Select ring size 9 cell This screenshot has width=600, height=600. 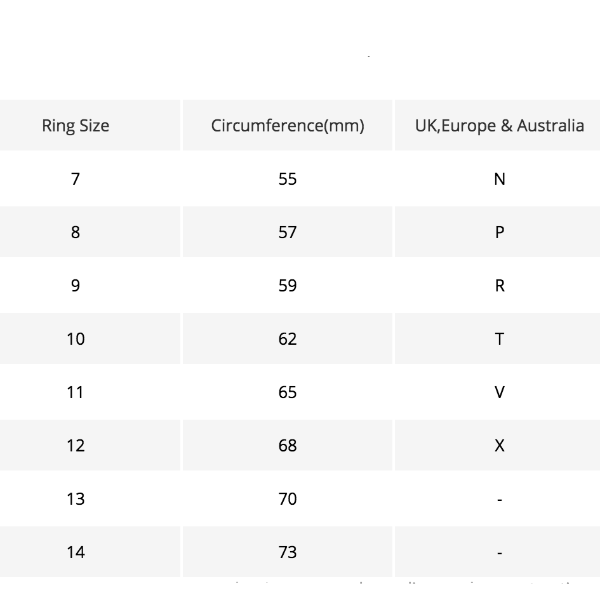[75, 285]
